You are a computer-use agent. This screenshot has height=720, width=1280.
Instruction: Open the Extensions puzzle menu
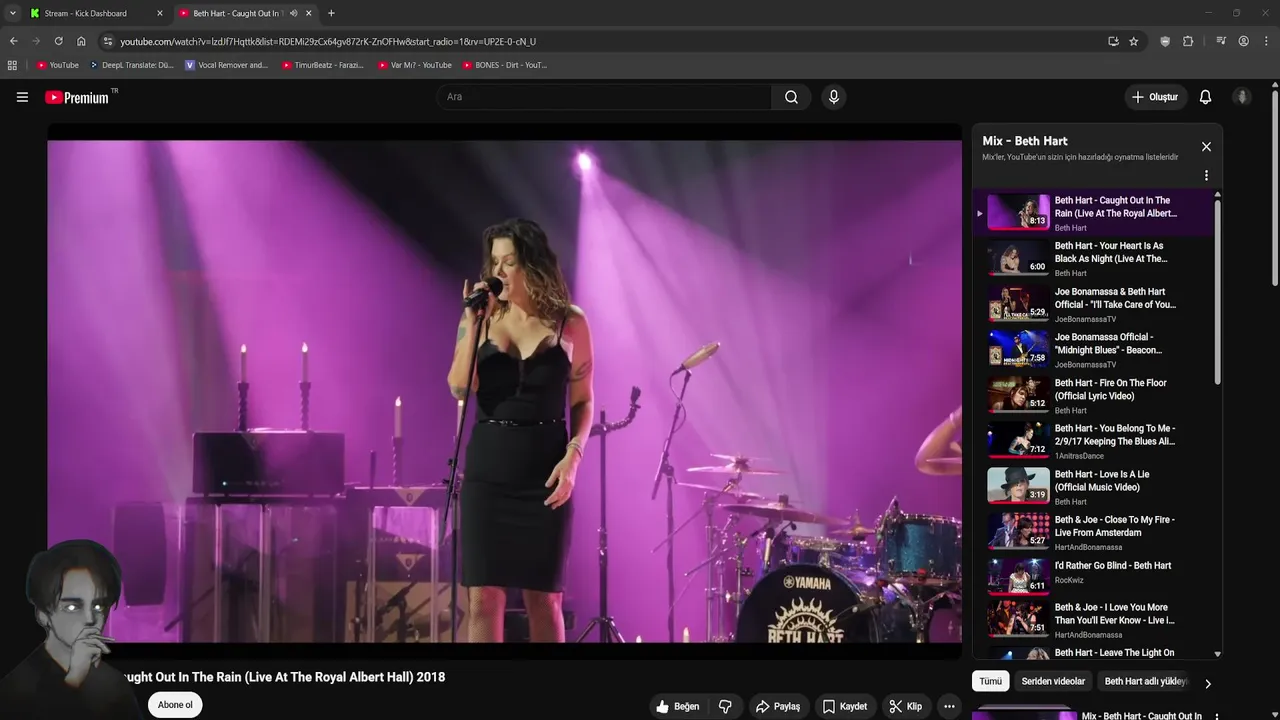click(1188, 41)
